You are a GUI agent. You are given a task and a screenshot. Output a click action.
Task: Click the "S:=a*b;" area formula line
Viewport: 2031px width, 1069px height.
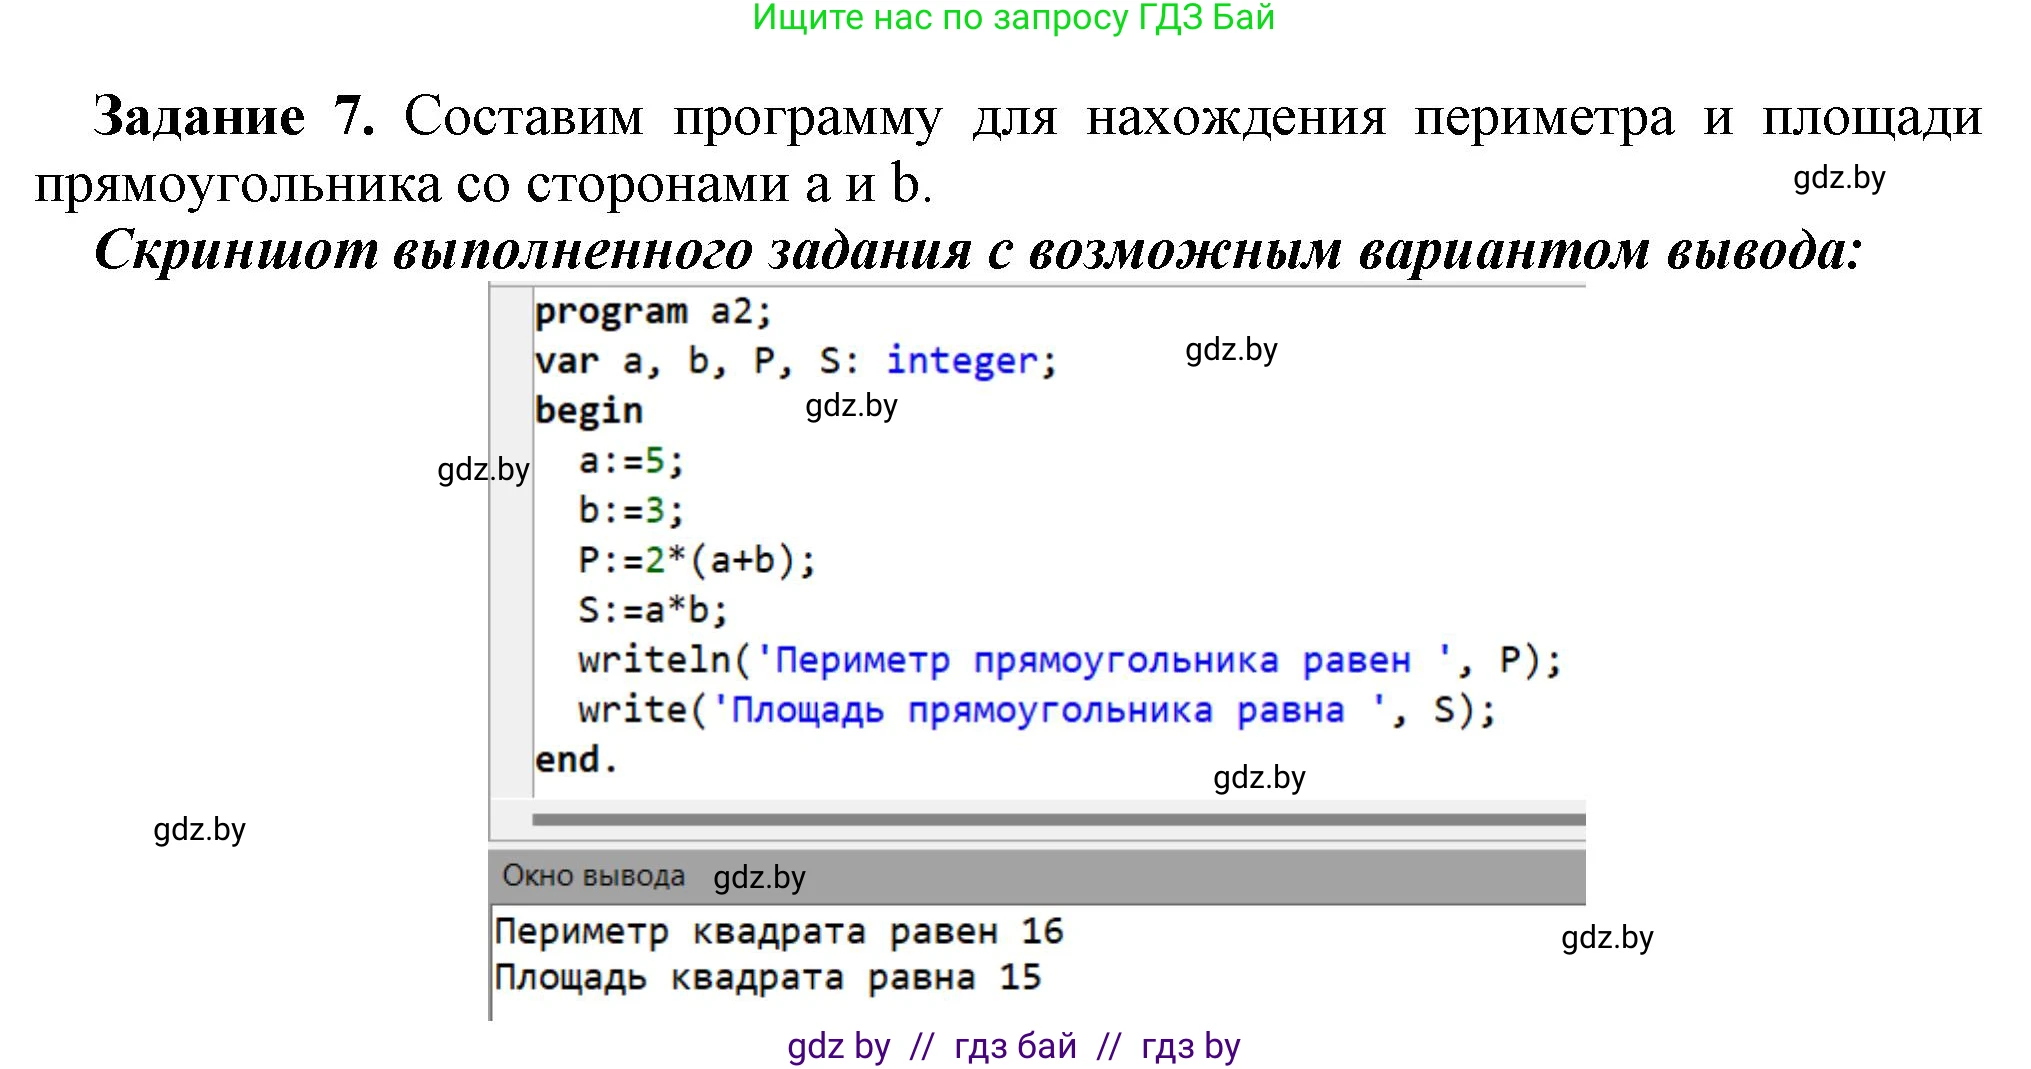[653, 610]
